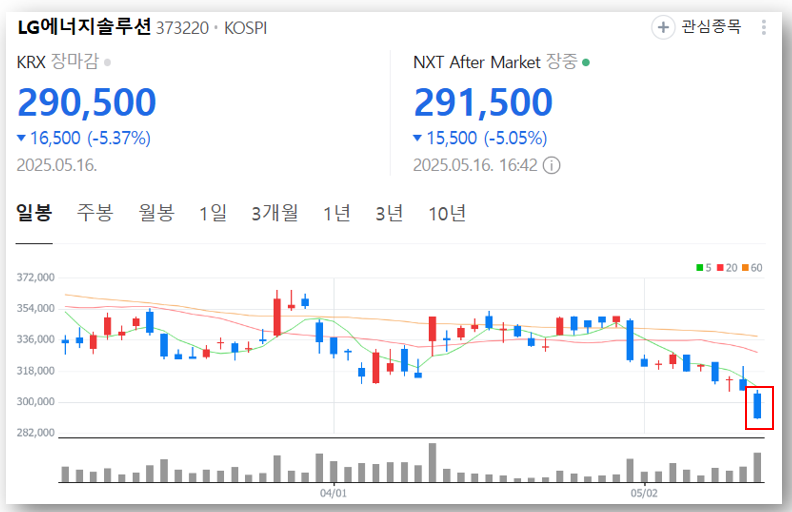Viewport: 792px width, 512px height.
Task: Click the NXT price 291,500
Action: 483,102
